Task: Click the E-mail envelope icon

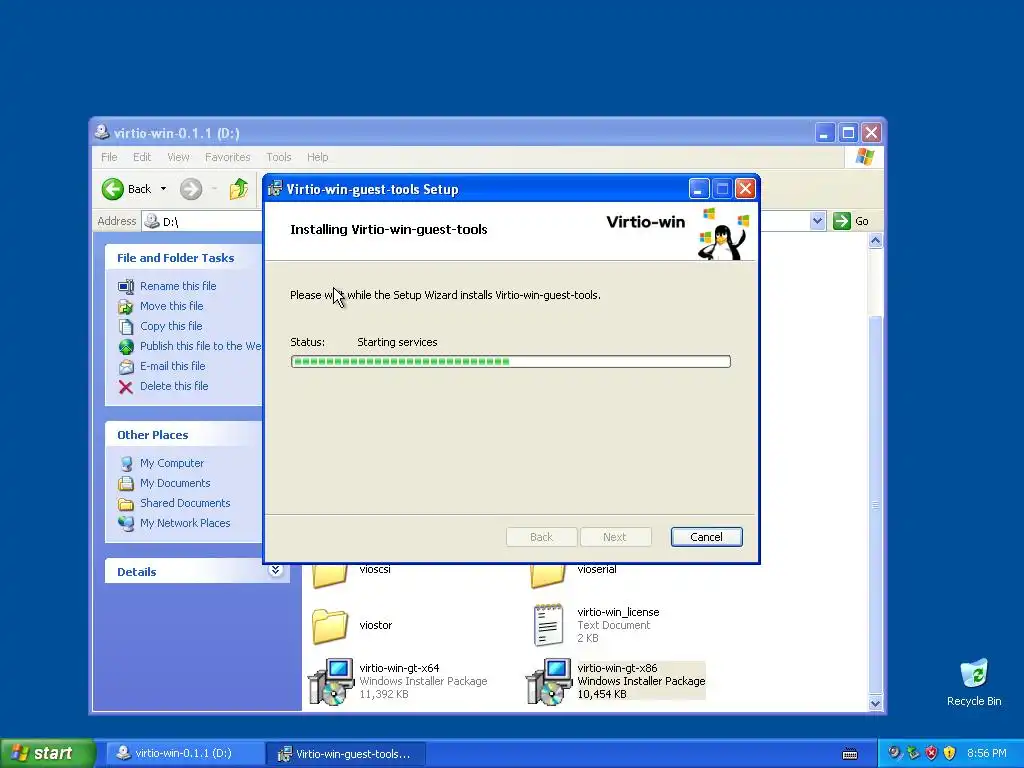Action: 126,366
